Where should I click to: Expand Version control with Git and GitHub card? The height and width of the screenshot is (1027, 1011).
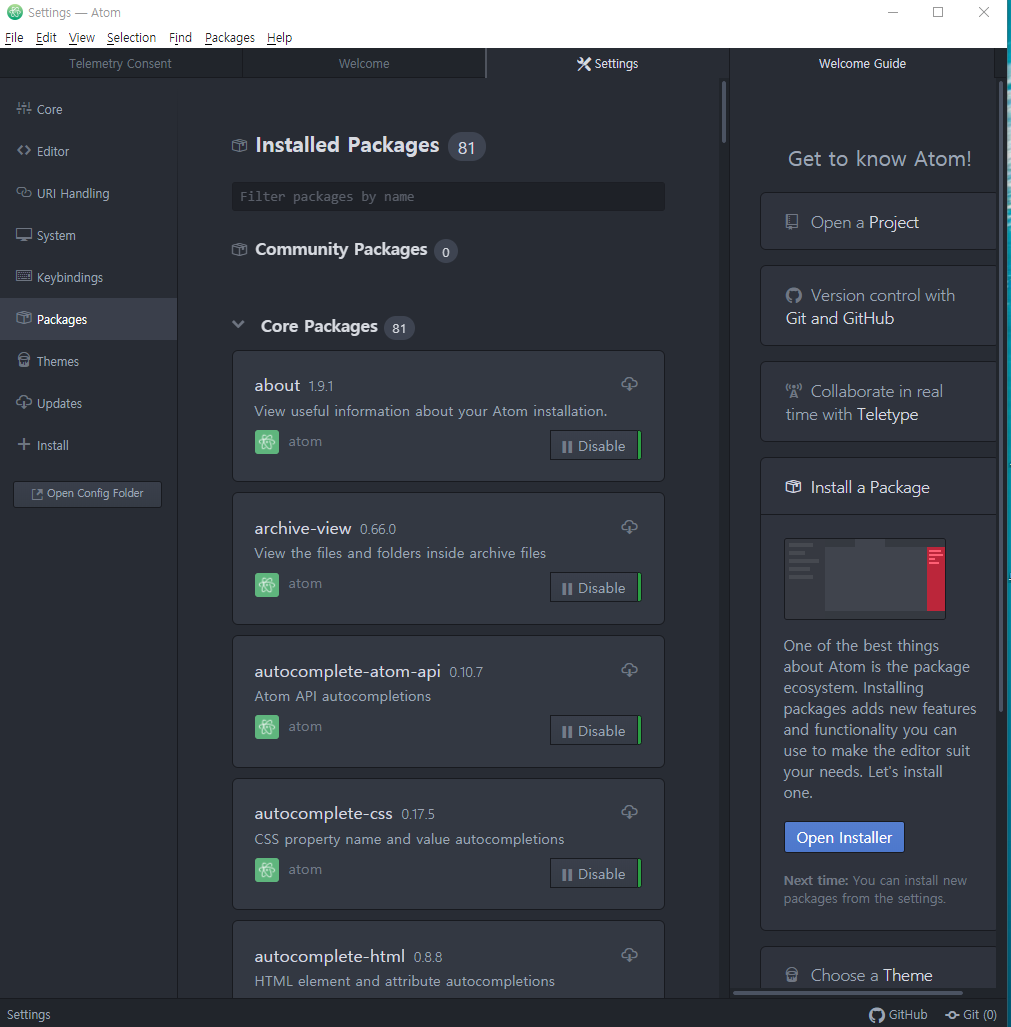click(878, 306)
